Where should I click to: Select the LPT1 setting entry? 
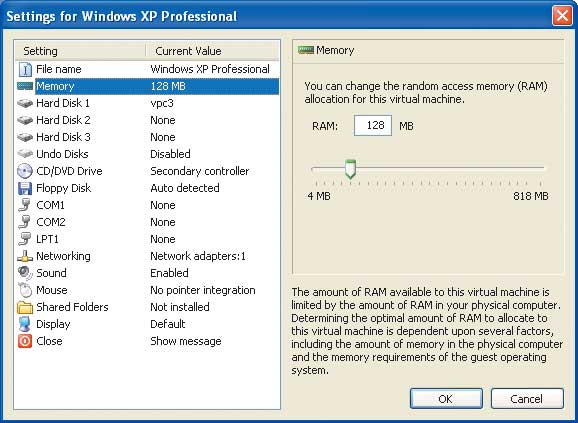[x=147, y=239]
